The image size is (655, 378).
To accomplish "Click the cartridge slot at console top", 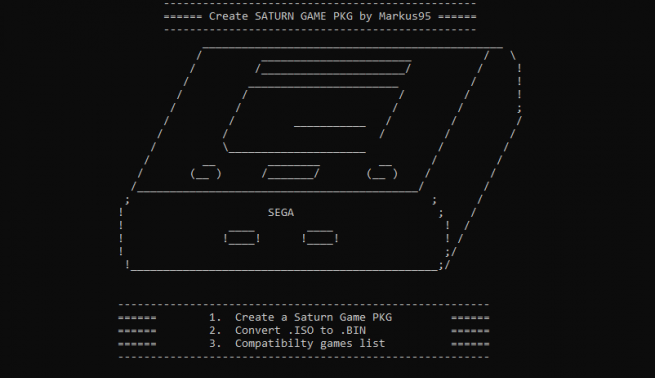I will 333,68.
